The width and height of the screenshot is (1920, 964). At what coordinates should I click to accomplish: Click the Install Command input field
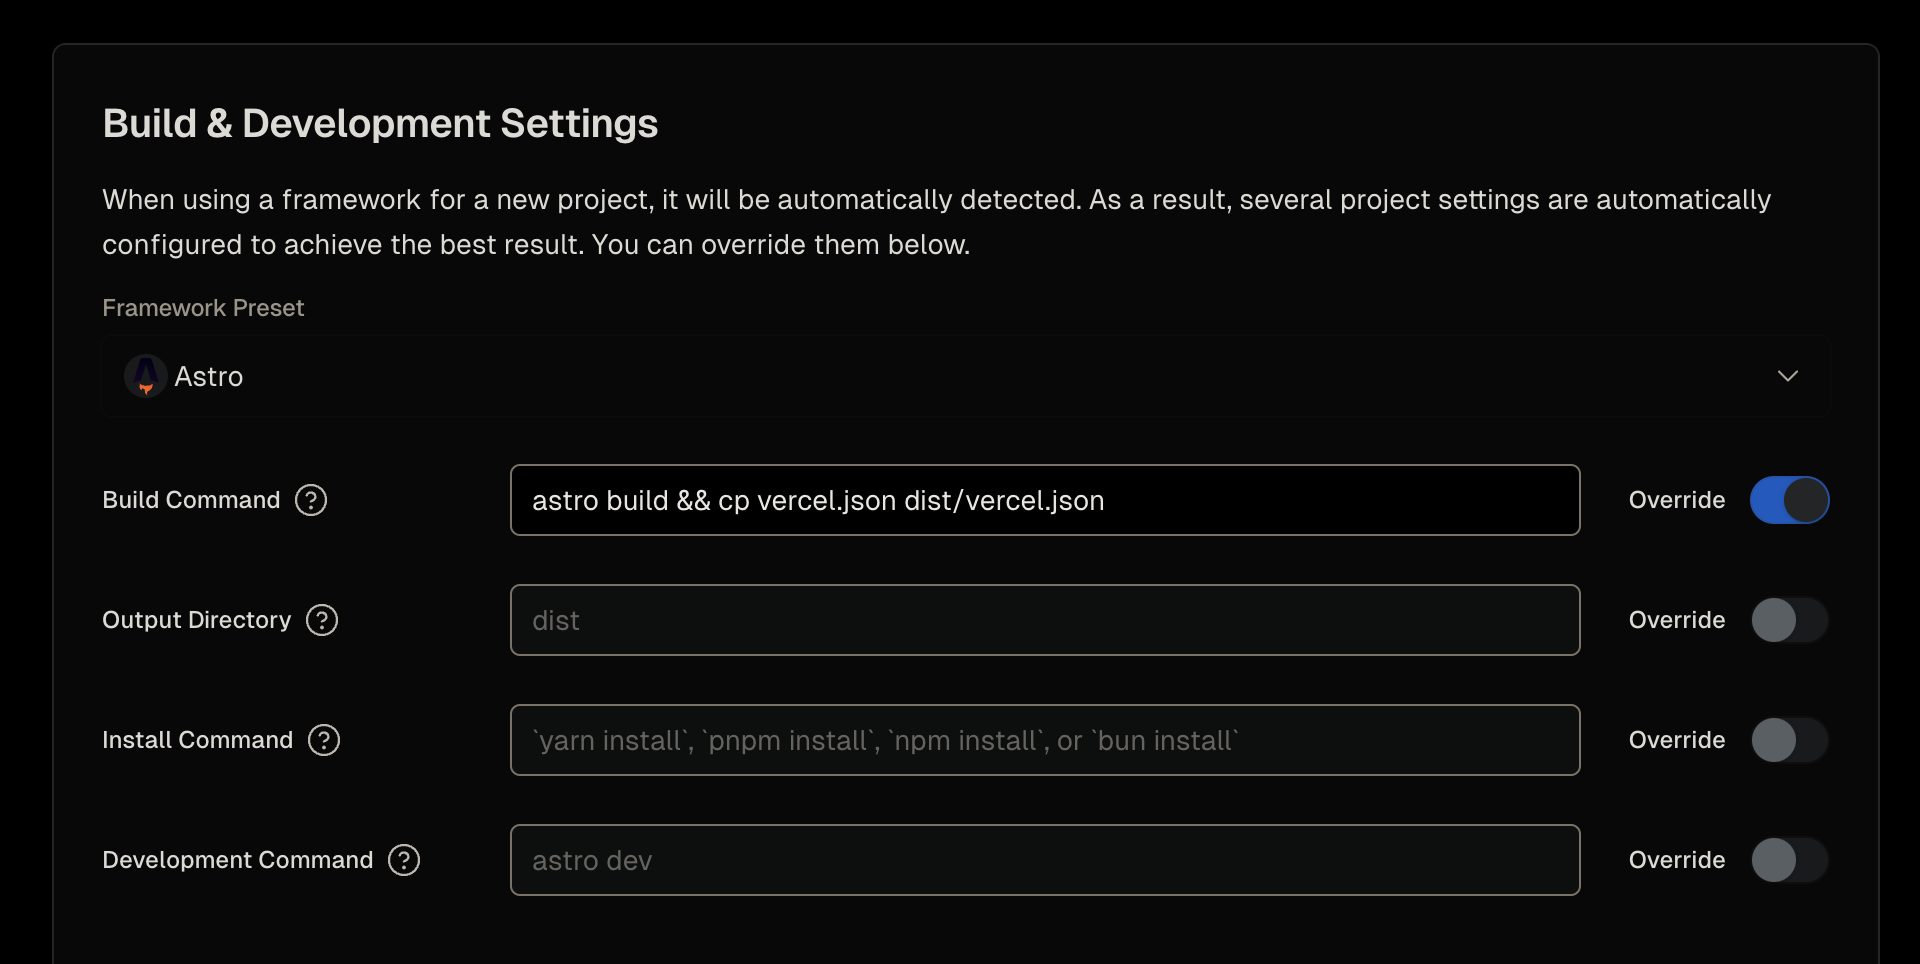click(1044, 740)
